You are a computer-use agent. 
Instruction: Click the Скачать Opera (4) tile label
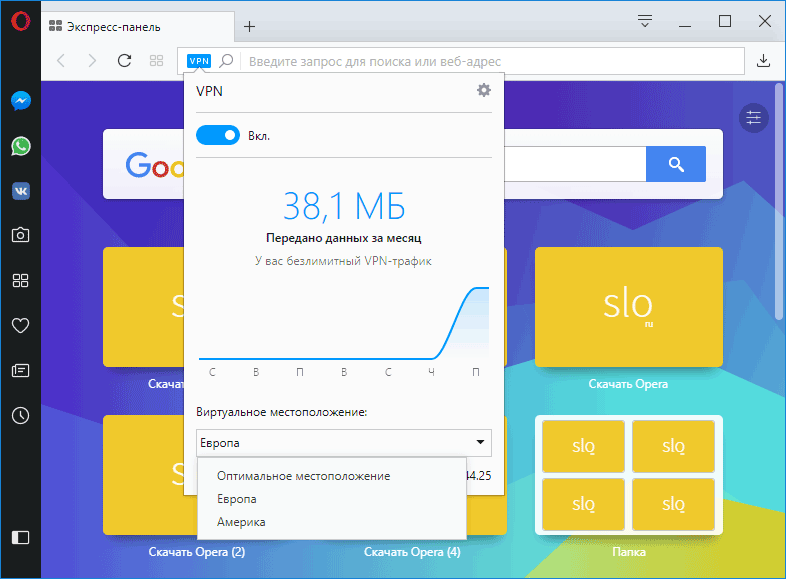pyautogui.click(x=412, y=552)
